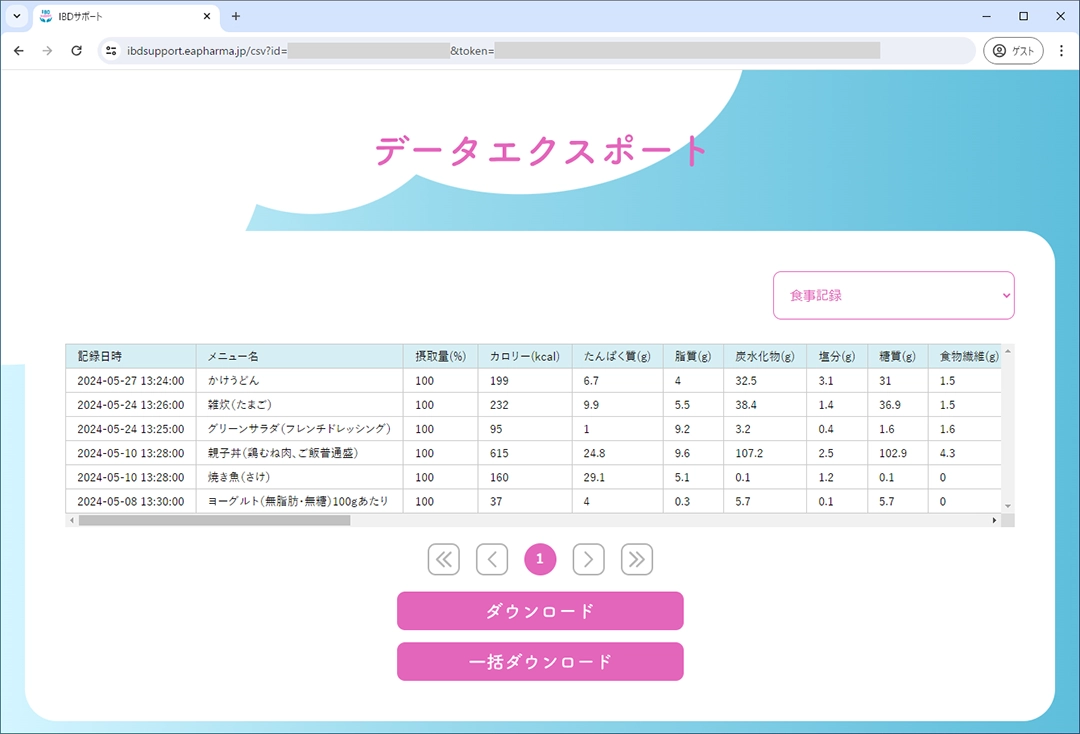Select the 焼き魚(さけ) menu cell

tap(300, 477)
